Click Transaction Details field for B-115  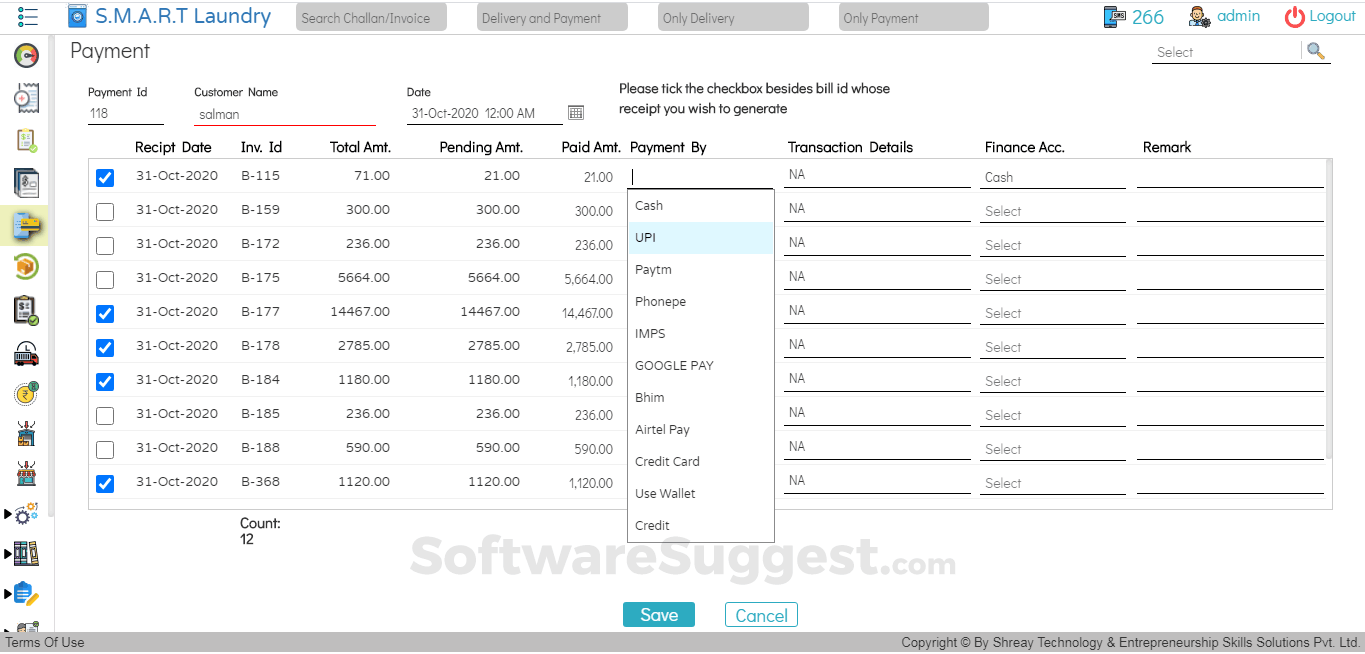(877, 175)
